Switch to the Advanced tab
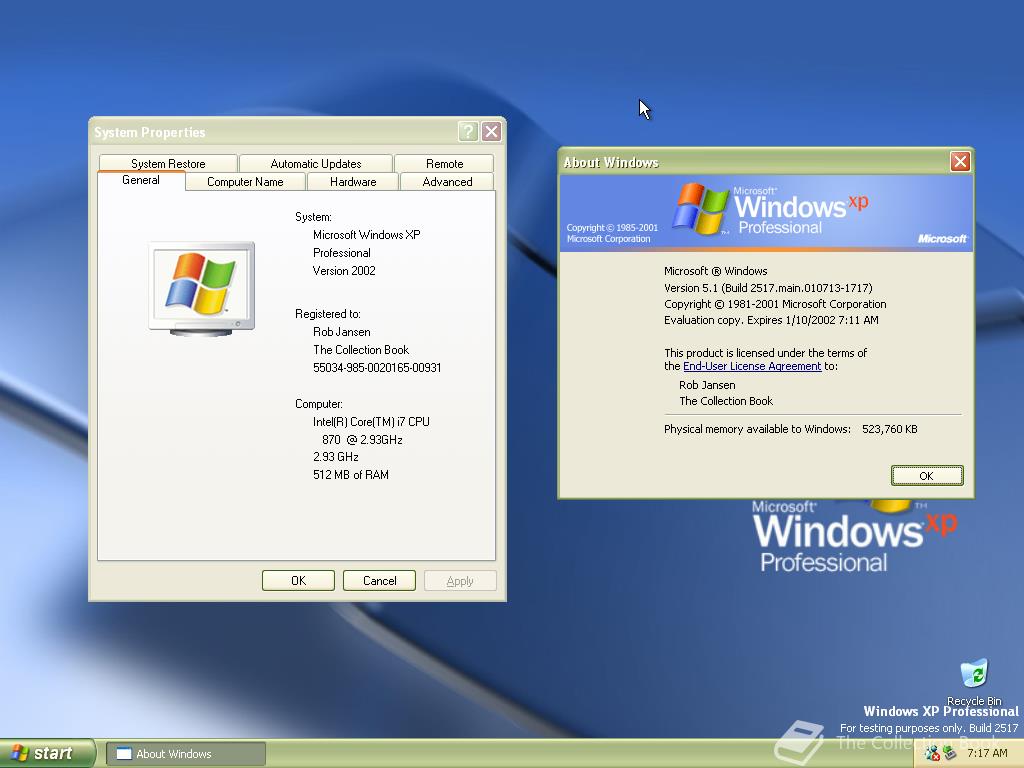 (447, 182)
